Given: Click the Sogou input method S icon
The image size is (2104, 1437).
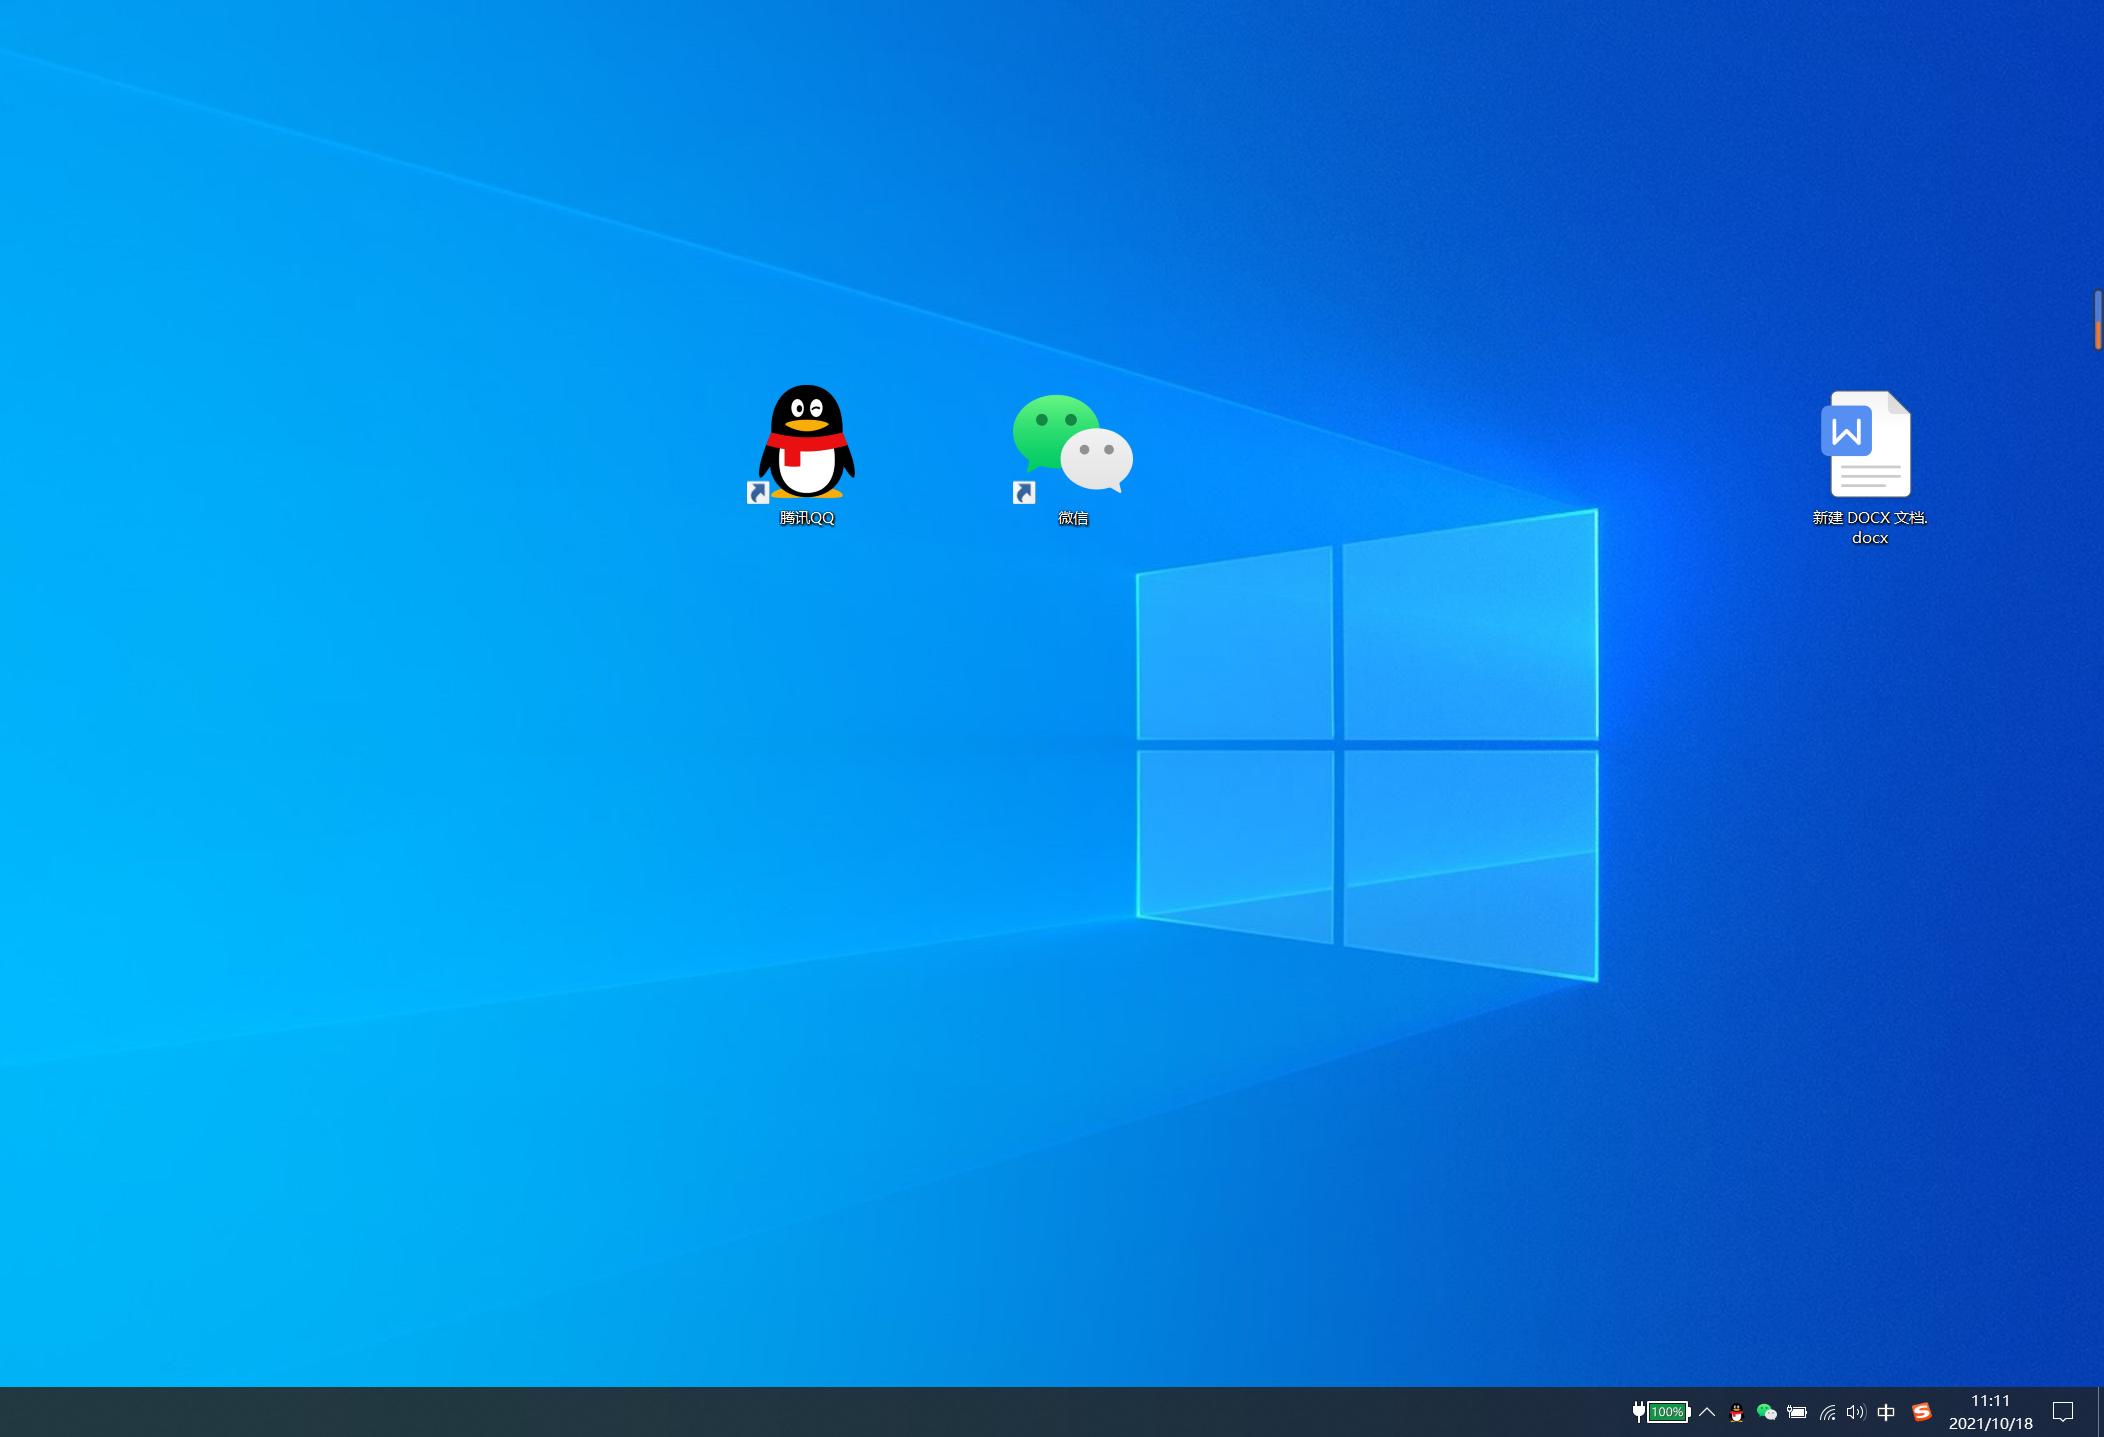Looking at the screenshot, I should point(1921,1412).
